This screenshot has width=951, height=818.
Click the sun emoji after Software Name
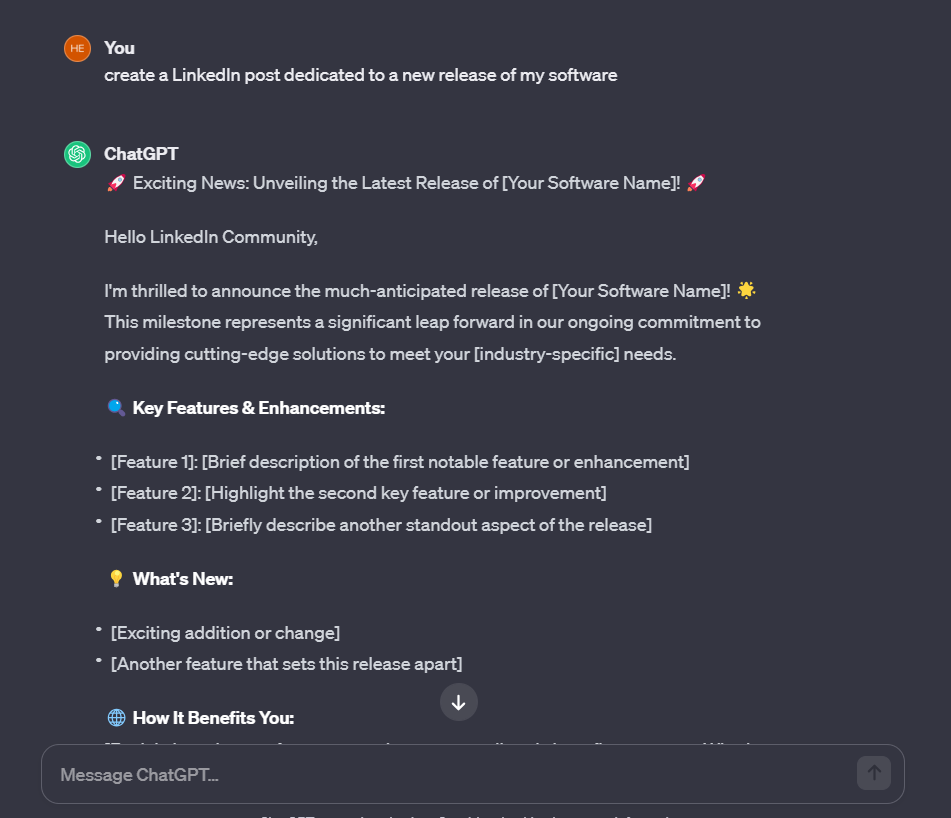(746, 290)
